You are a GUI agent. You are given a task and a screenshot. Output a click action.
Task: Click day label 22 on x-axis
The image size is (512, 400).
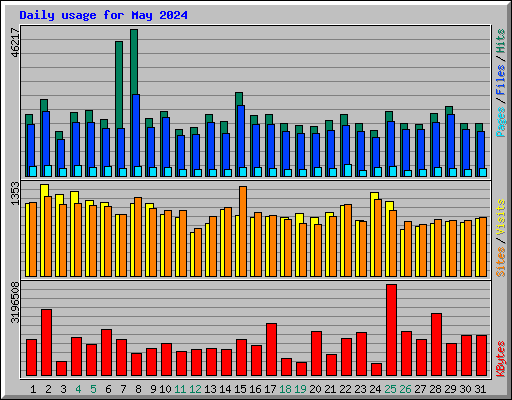point(345,389)
